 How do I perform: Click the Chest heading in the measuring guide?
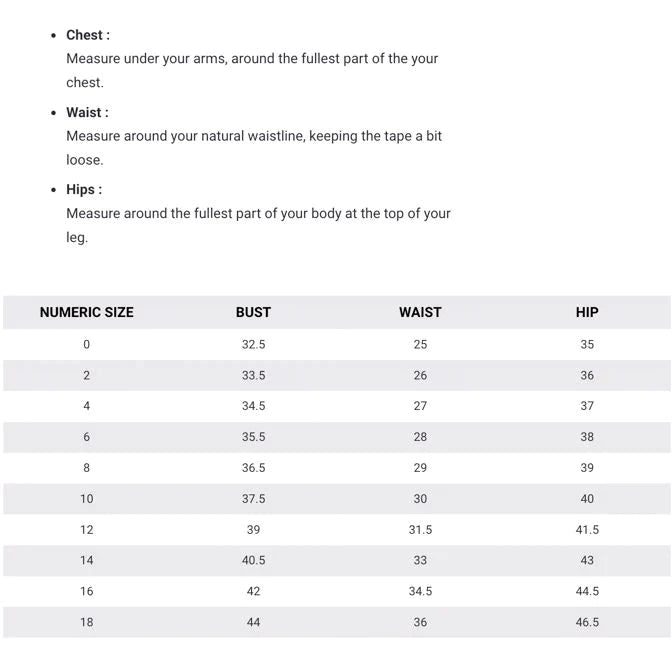point(88,35)
